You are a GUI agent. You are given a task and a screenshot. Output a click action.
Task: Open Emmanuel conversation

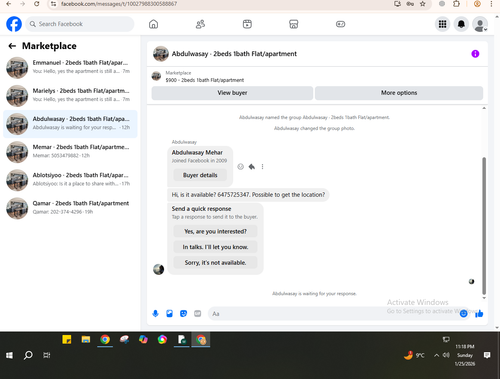click(x=70, y=67)
